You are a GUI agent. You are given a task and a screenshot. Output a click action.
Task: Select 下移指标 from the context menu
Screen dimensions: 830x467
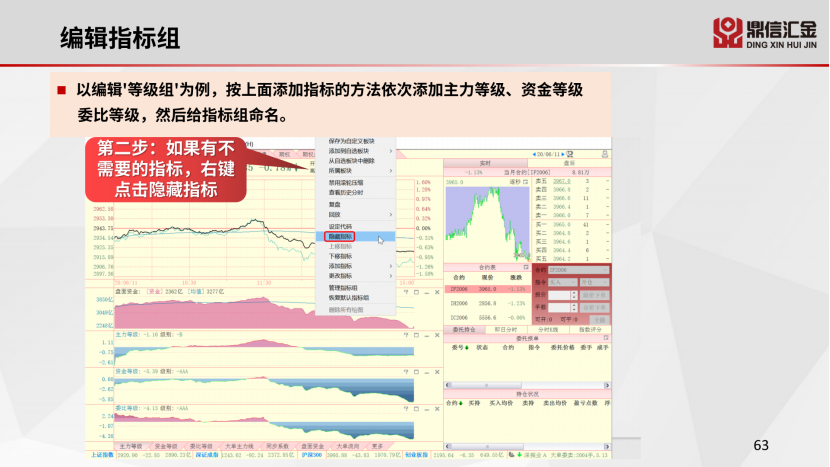pyautogui.click(x=341, y=257)
